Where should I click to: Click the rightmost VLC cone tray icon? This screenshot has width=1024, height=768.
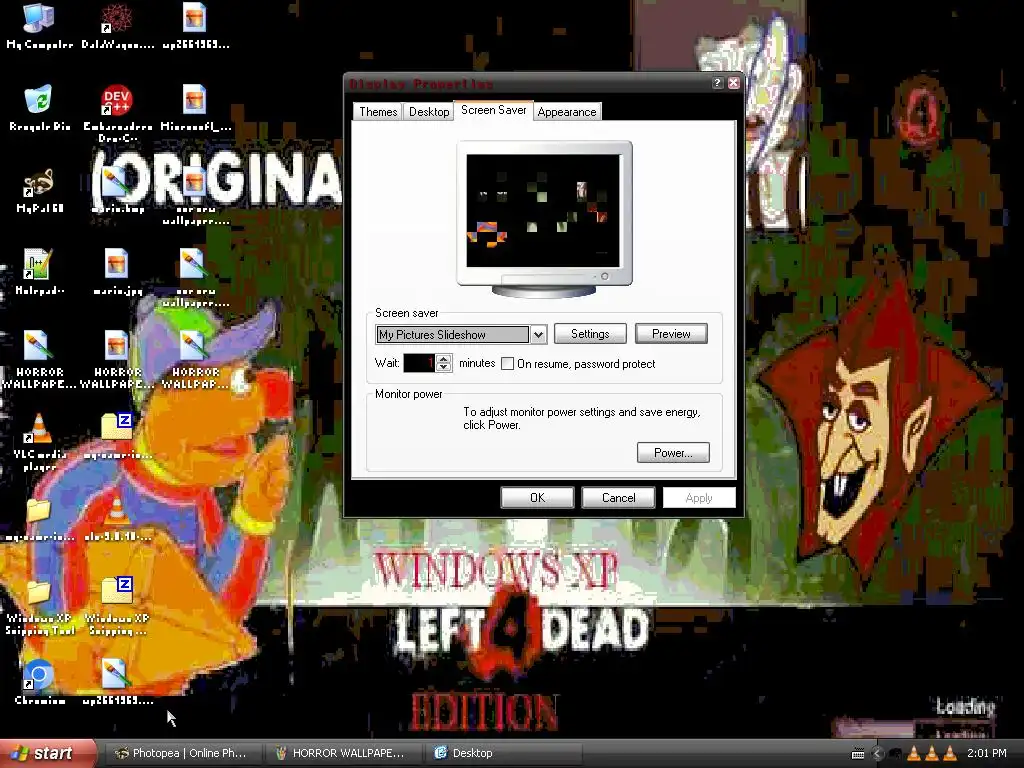click(x=950, y=754)
